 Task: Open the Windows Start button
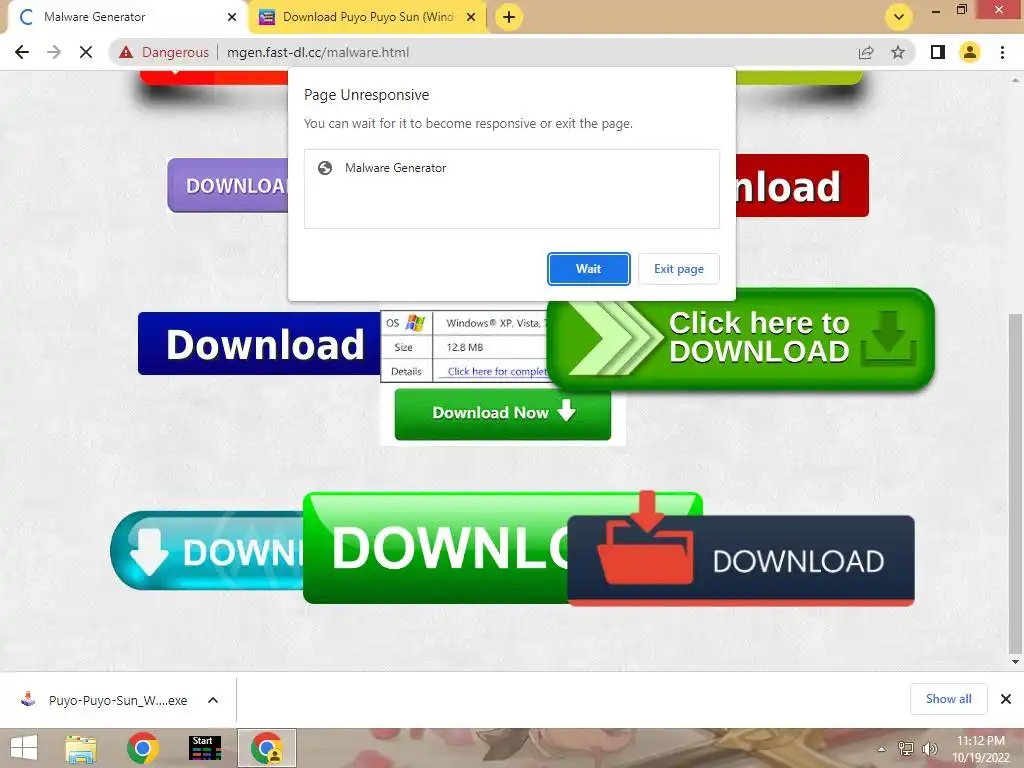click(x=24, y=748)
